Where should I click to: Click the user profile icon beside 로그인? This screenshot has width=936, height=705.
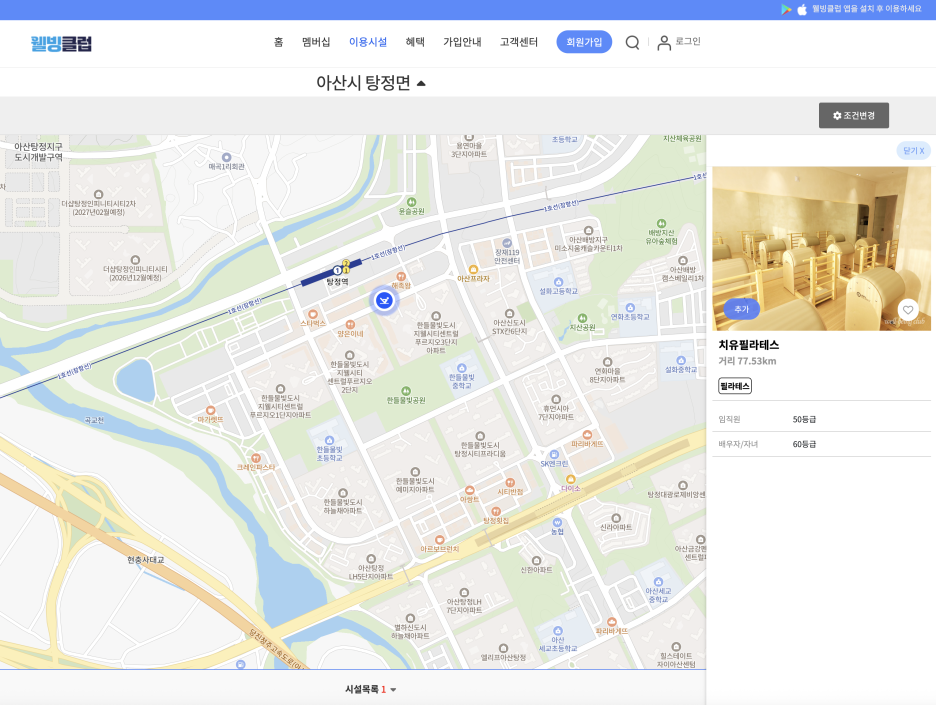point(664,42)
